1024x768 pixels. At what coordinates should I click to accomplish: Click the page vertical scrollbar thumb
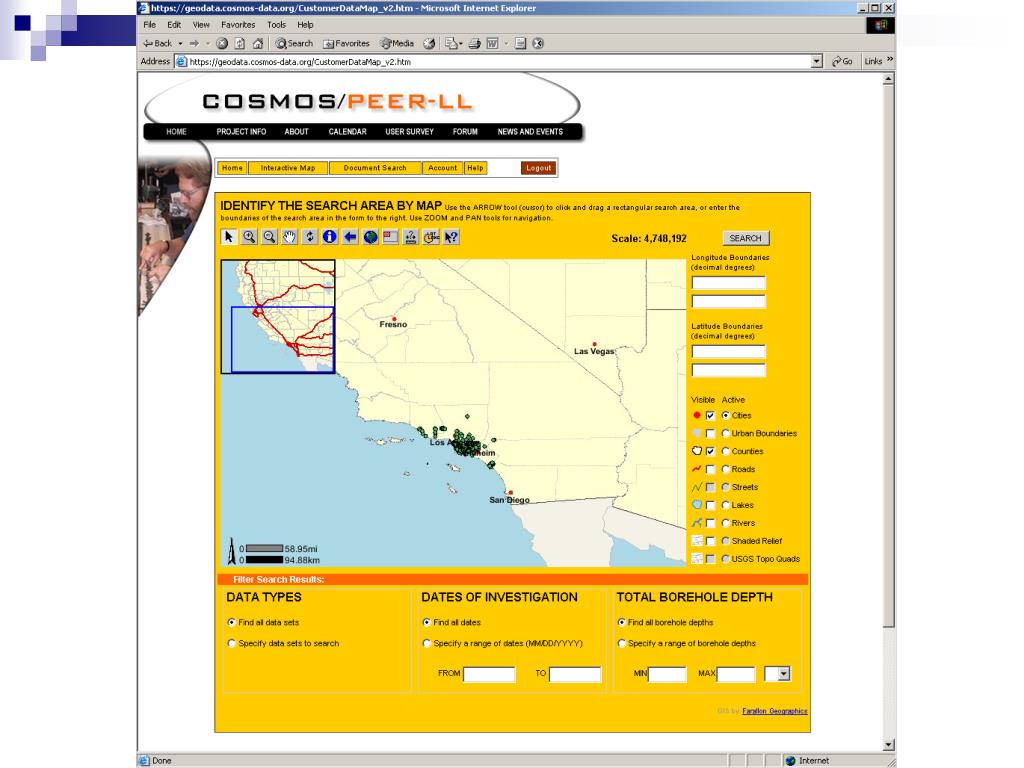[x=888, y=356]
